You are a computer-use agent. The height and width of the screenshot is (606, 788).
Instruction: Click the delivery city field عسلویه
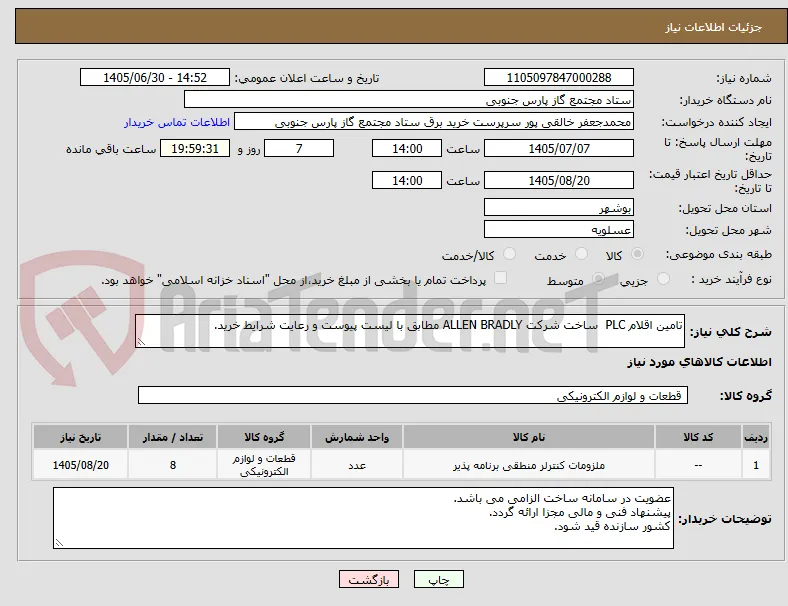pos(559,230)
